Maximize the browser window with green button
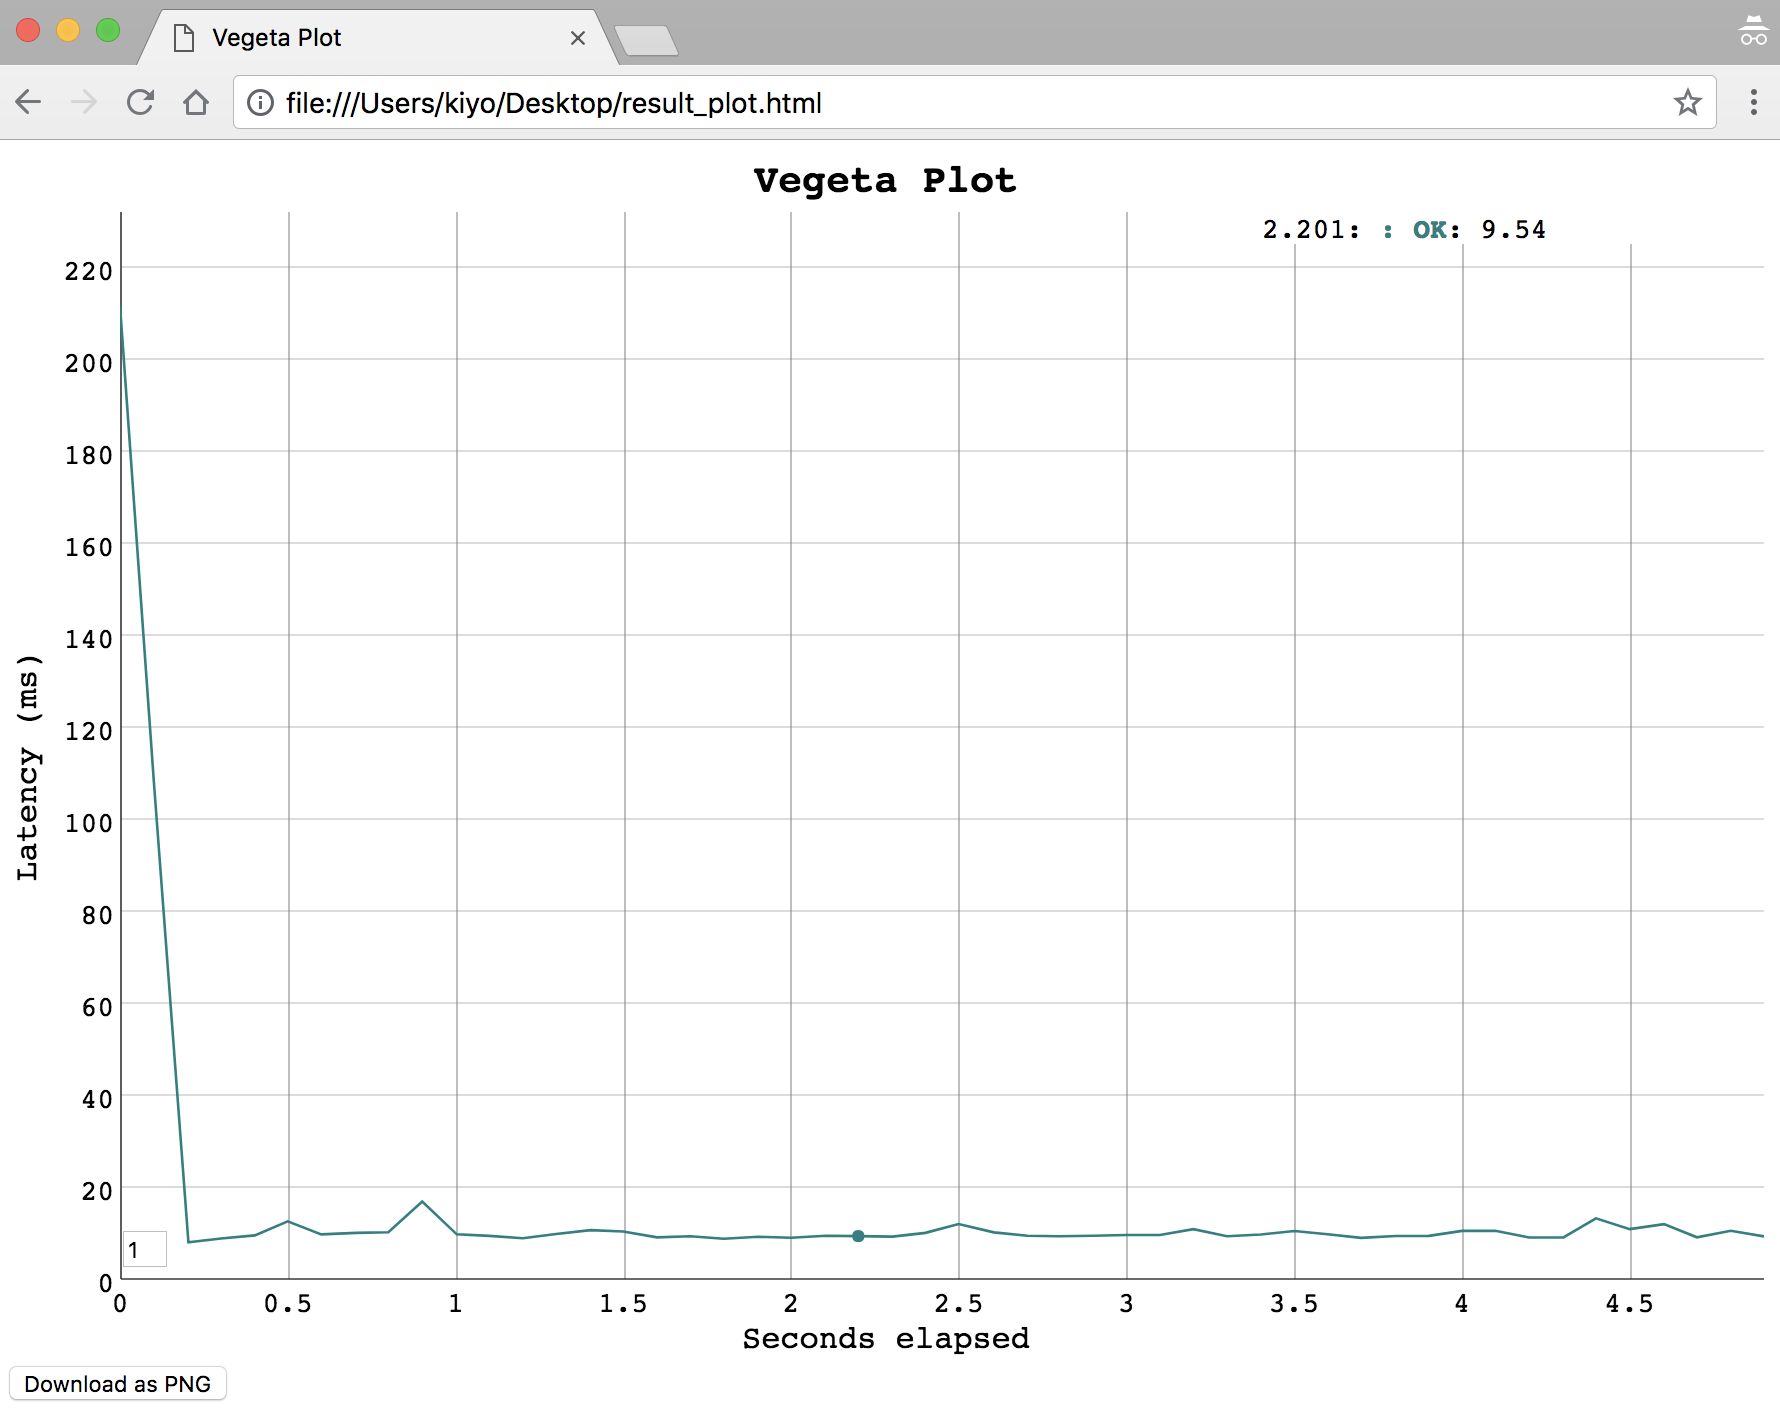1780x1424 pixels. (108, 31)
